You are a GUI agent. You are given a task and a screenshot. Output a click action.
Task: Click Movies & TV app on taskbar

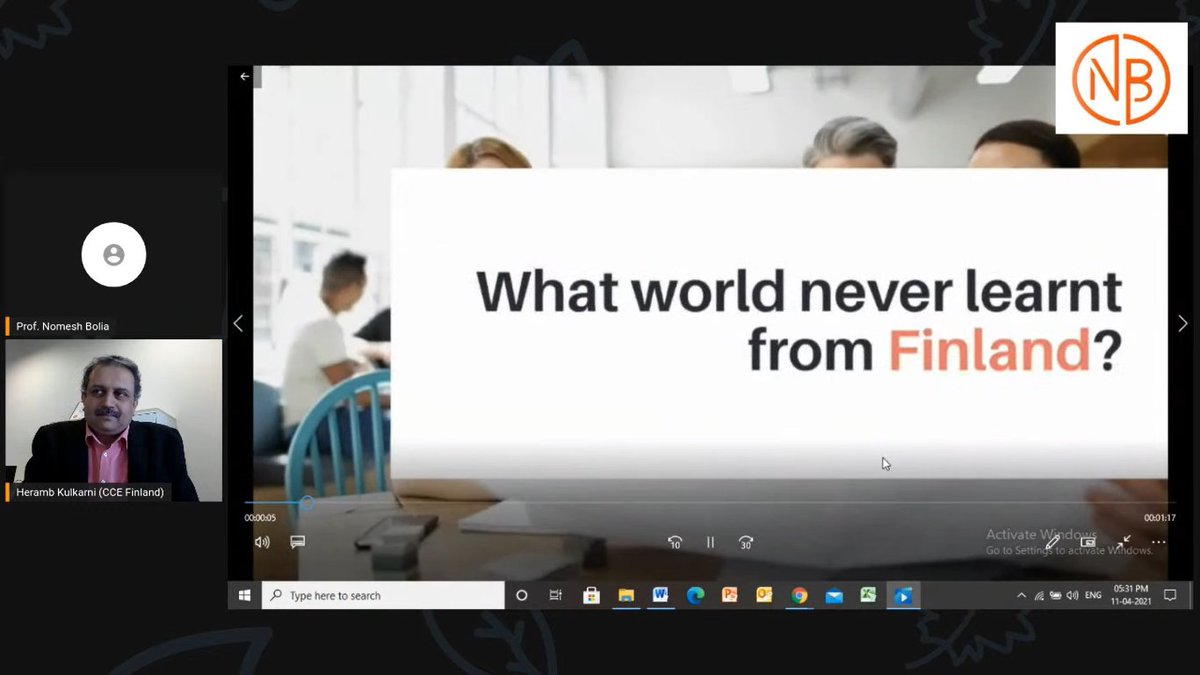click(x=903, y=595)
